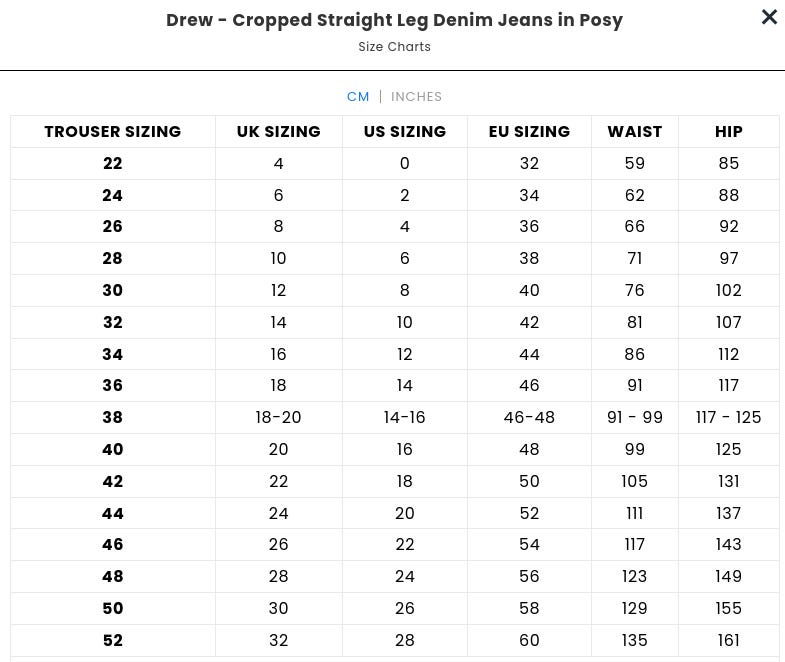Click the Size Charts subtitle
Viewport: 785px width, 662px height.
click(394, 47)
